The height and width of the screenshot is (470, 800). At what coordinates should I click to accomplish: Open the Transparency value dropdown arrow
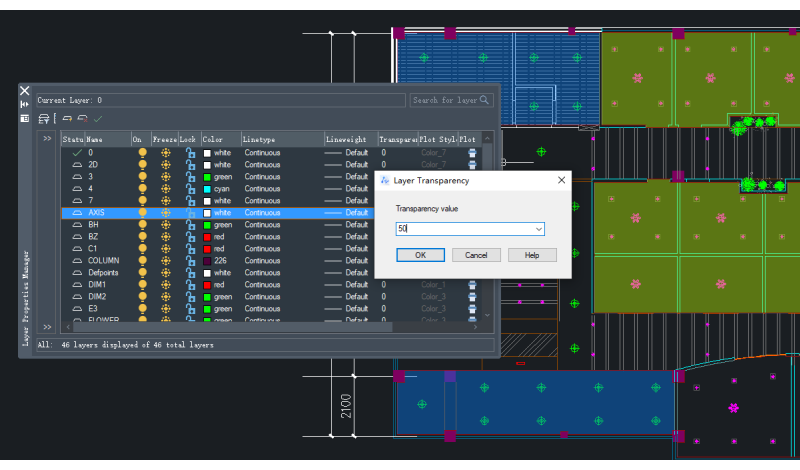point(539,229)
